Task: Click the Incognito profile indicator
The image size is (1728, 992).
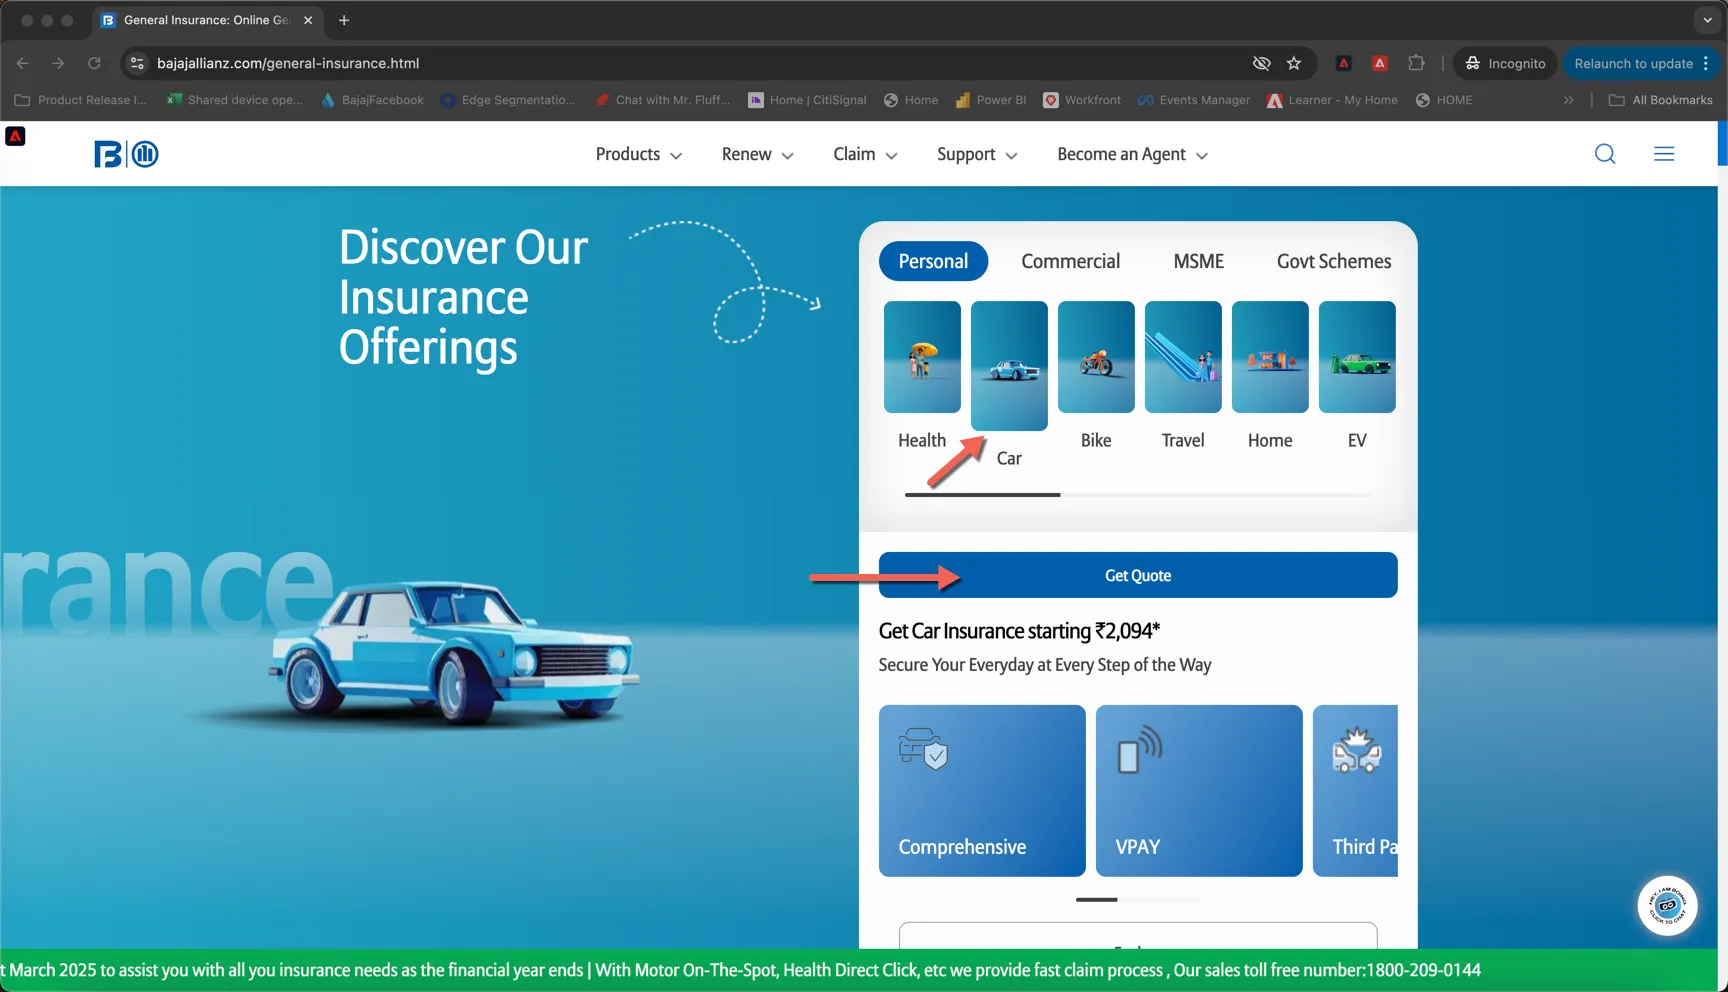Action: (x=1505, y=63)
